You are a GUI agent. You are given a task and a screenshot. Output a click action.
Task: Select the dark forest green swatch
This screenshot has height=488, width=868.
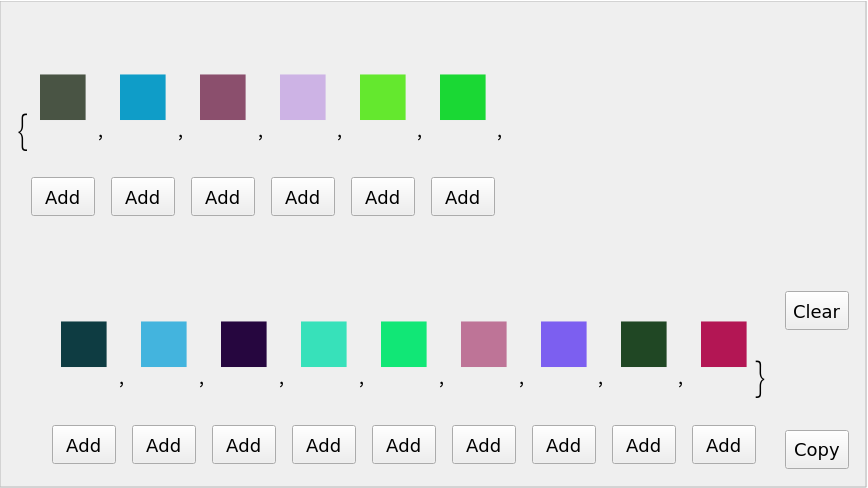[x=644, y=344]
